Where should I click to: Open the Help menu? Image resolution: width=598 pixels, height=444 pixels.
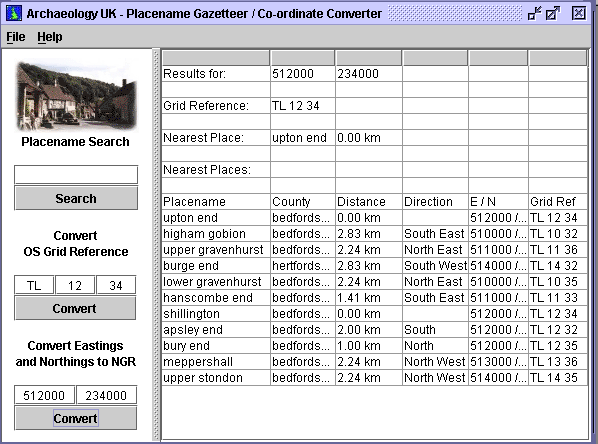[x=50, y=37]
